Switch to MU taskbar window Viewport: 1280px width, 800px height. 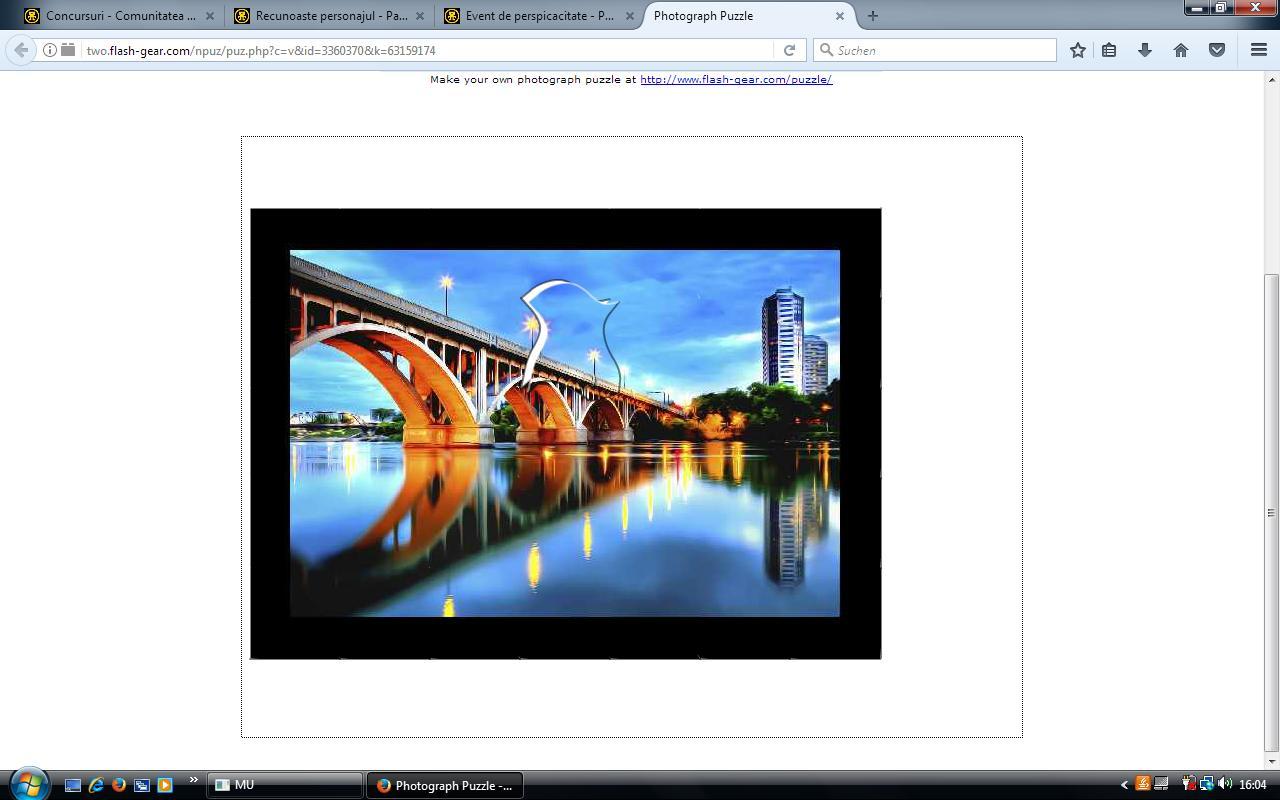pyautogui.click(x=285, y=785)
